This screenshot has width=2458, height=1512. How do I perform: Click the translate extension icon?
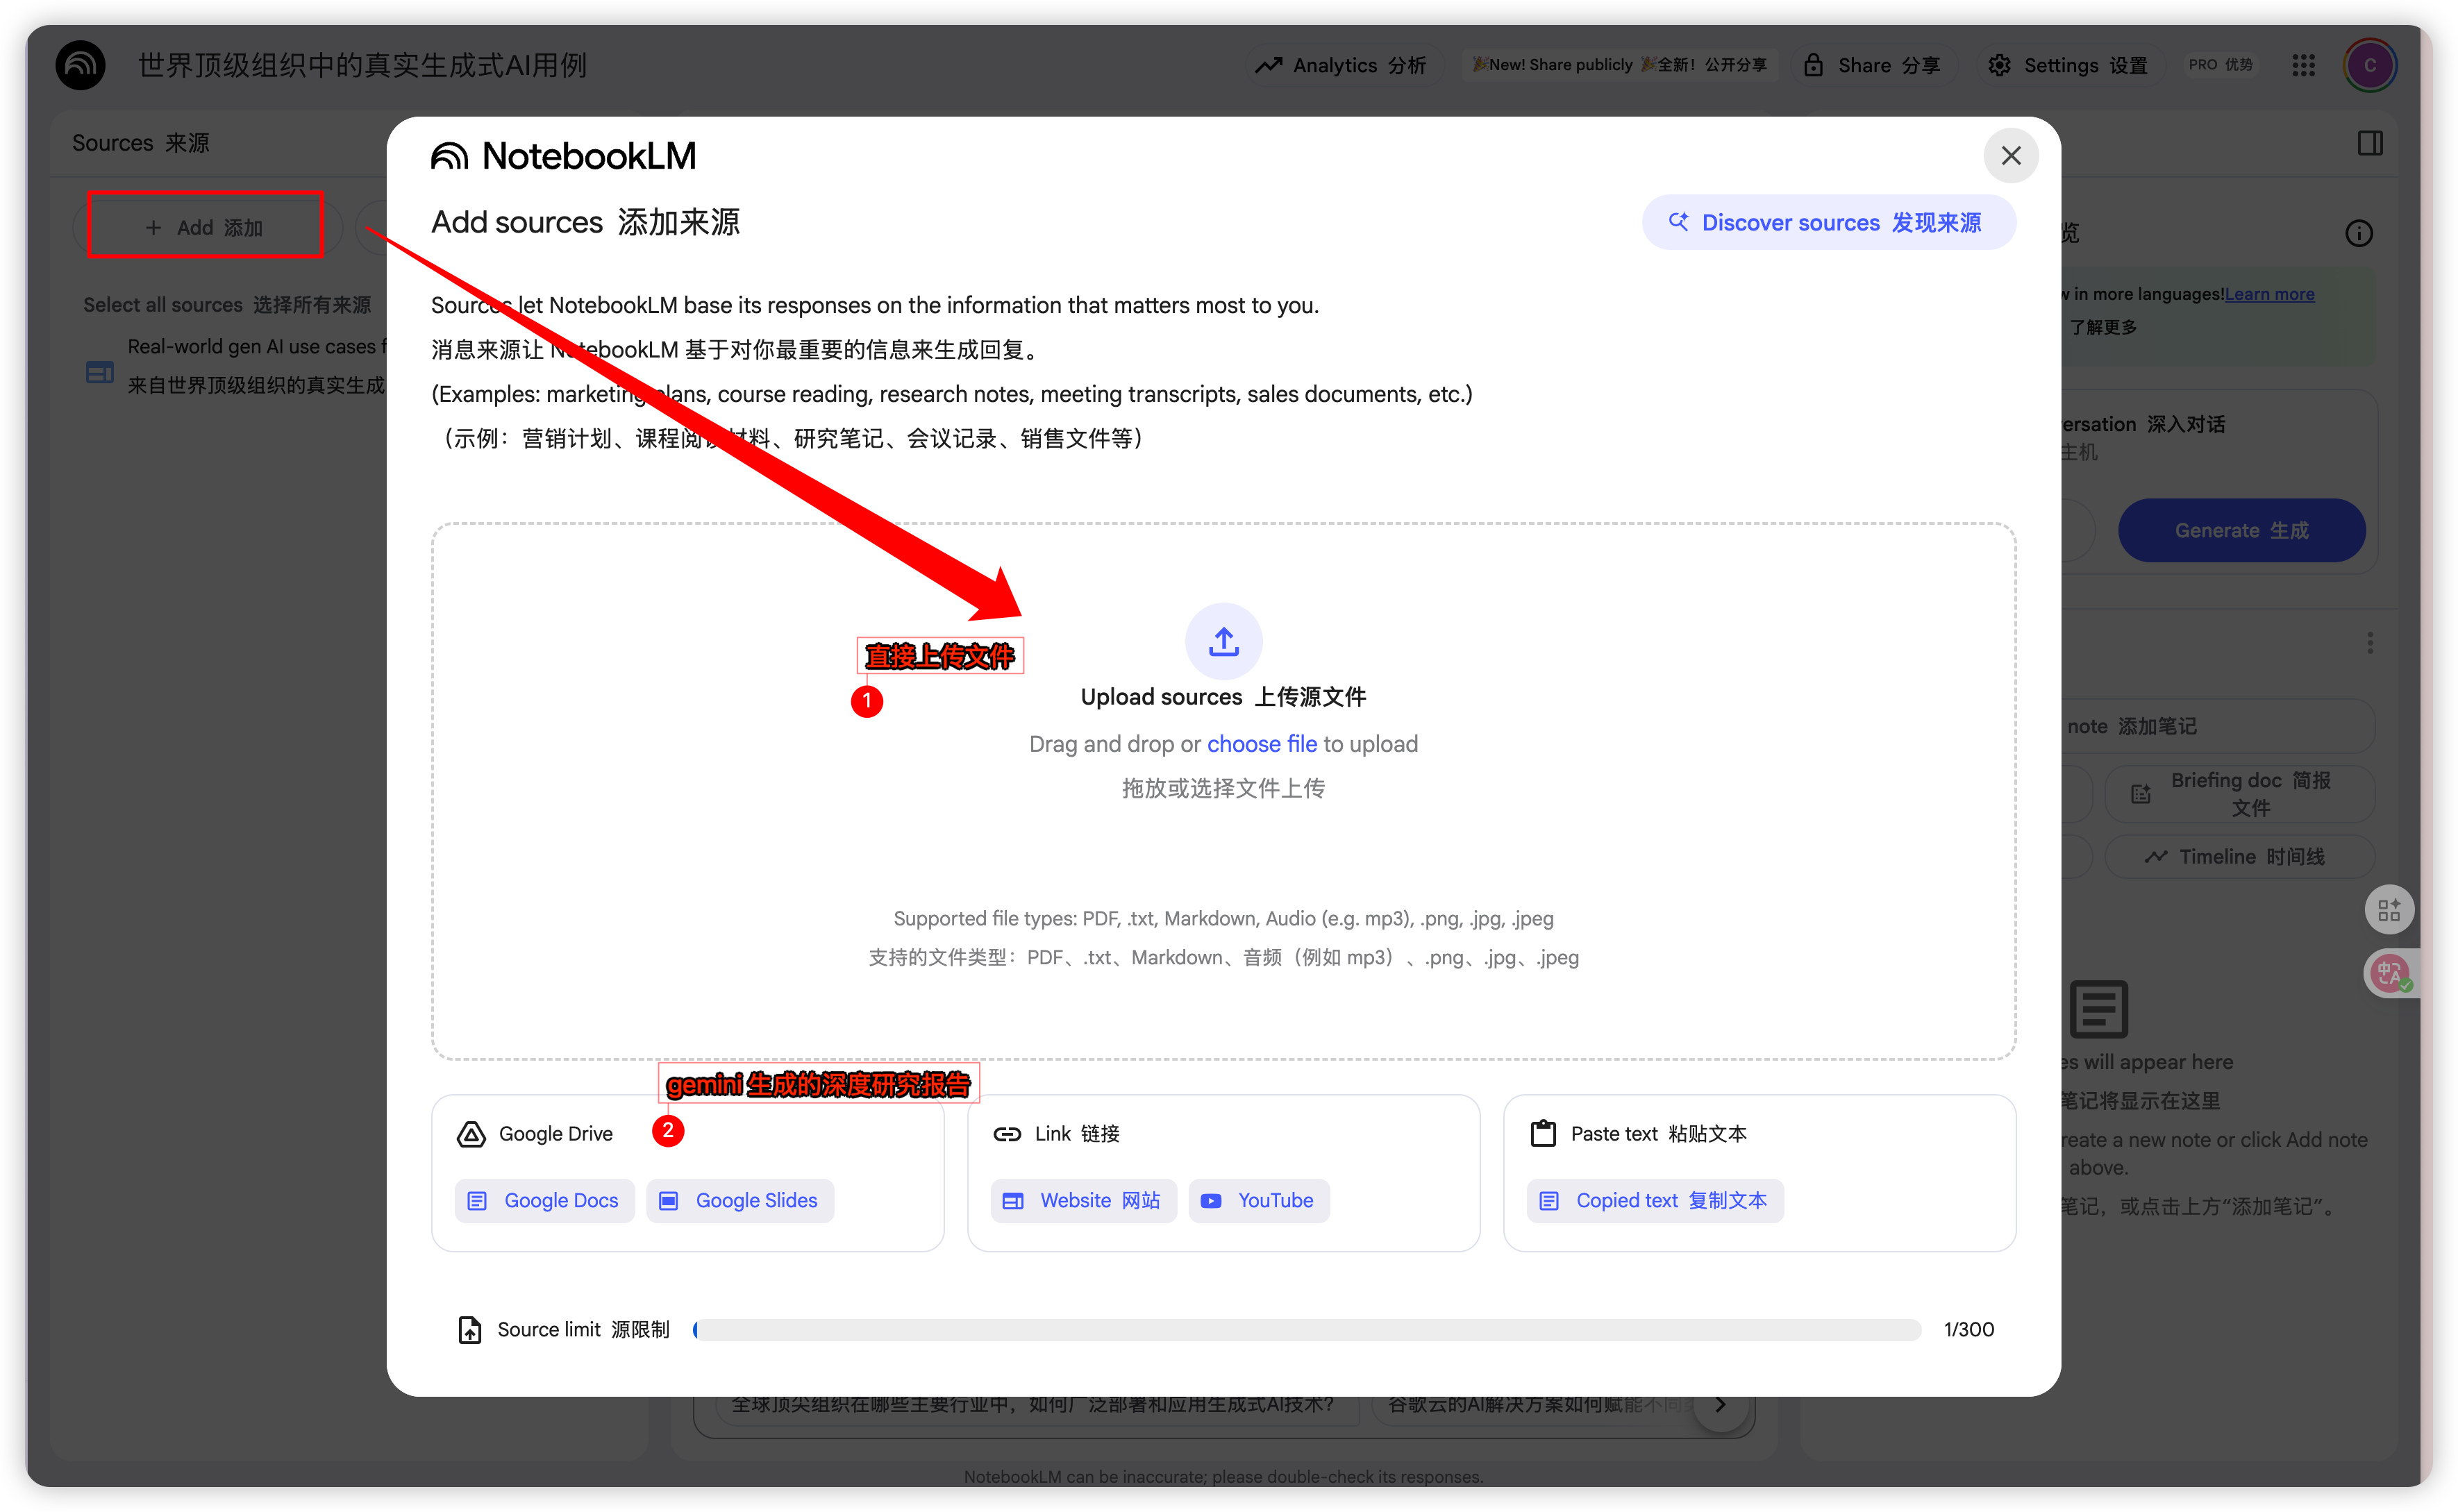coord(2389,973)
